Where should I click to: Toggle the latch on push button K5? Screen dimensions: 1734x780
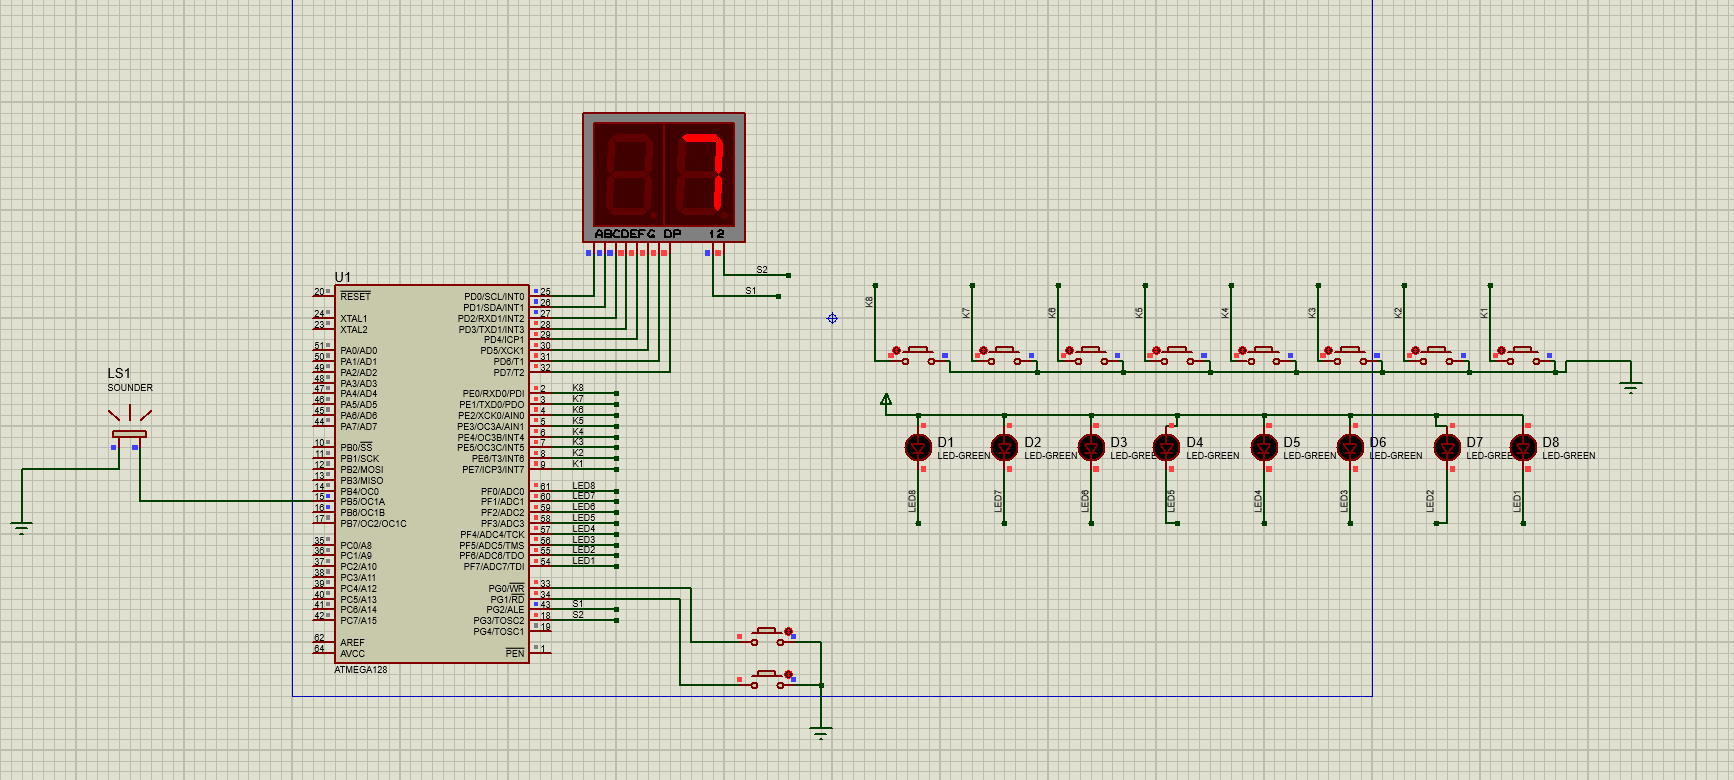pyautogui.click(x=1156, y=350)
